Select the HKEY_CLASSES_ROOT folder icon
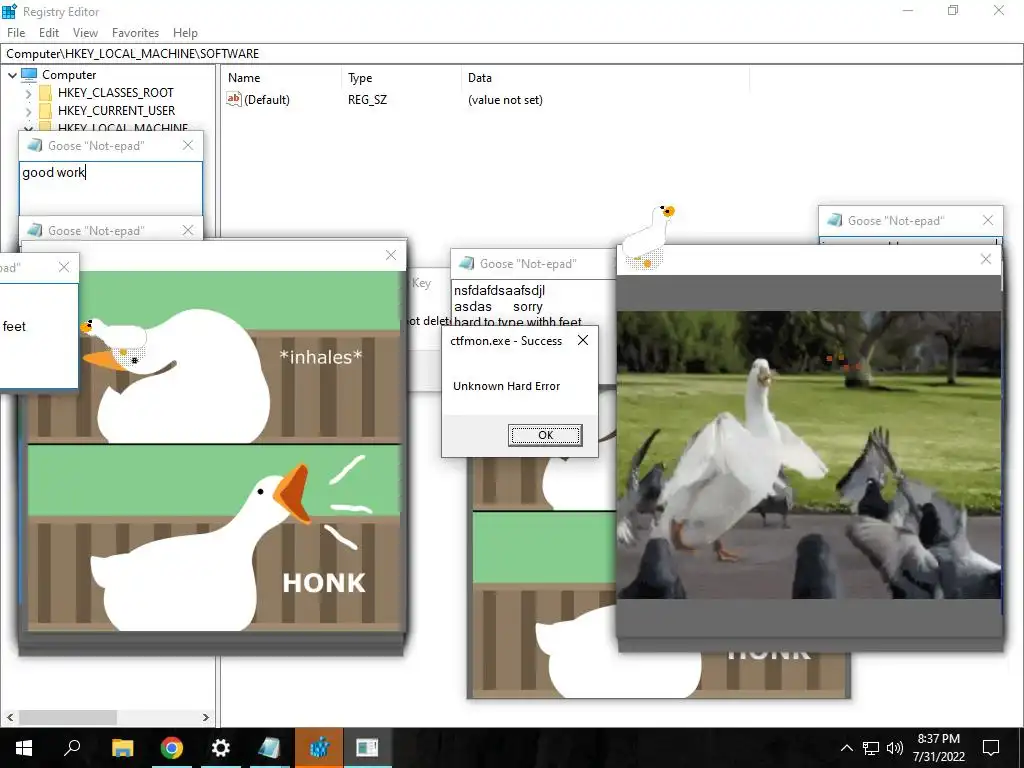 [45, 93]
